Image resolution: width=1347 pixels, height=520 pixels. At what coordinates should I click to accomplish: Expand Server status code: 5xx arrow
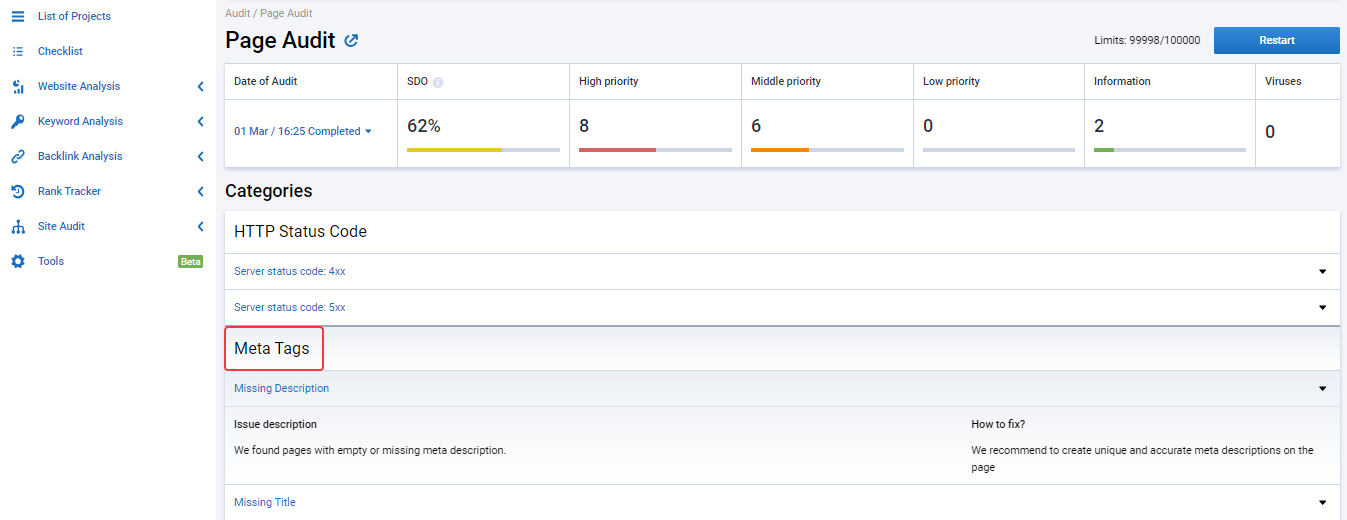(1322, 307)
